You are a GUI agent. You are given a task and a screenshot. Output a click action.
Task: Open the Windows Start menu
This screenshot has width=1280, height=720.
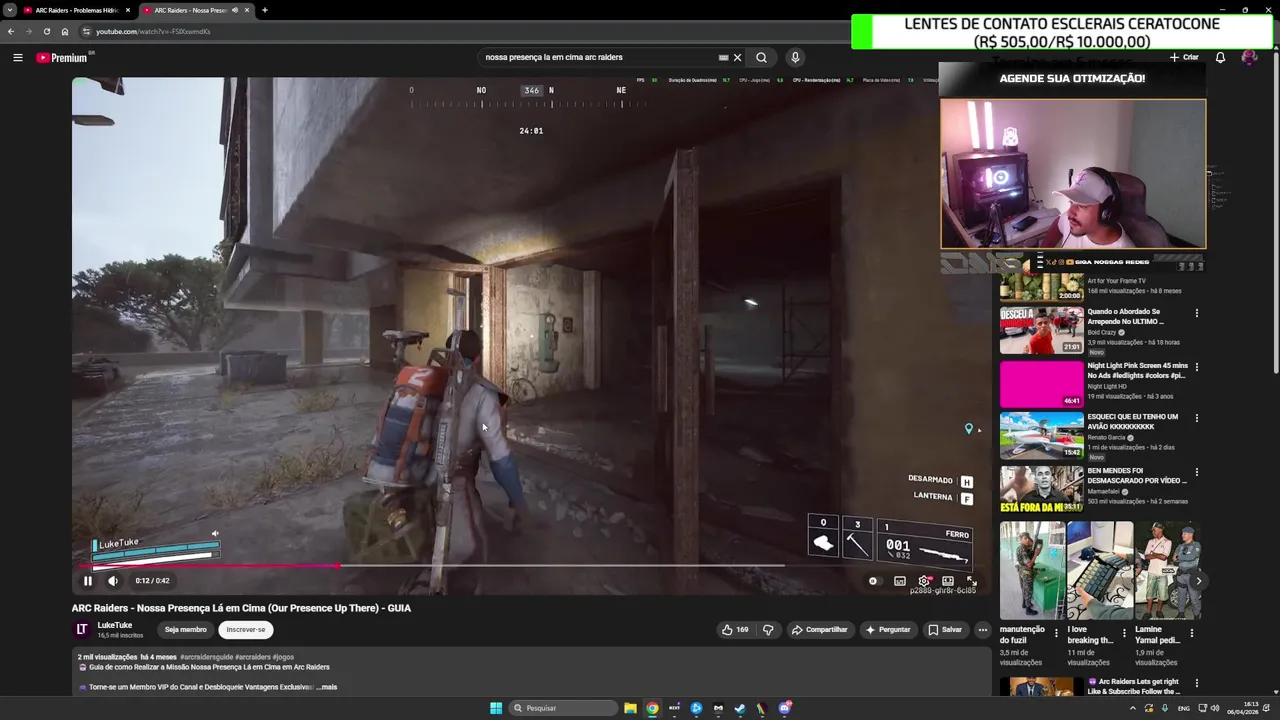coord(496,708)
